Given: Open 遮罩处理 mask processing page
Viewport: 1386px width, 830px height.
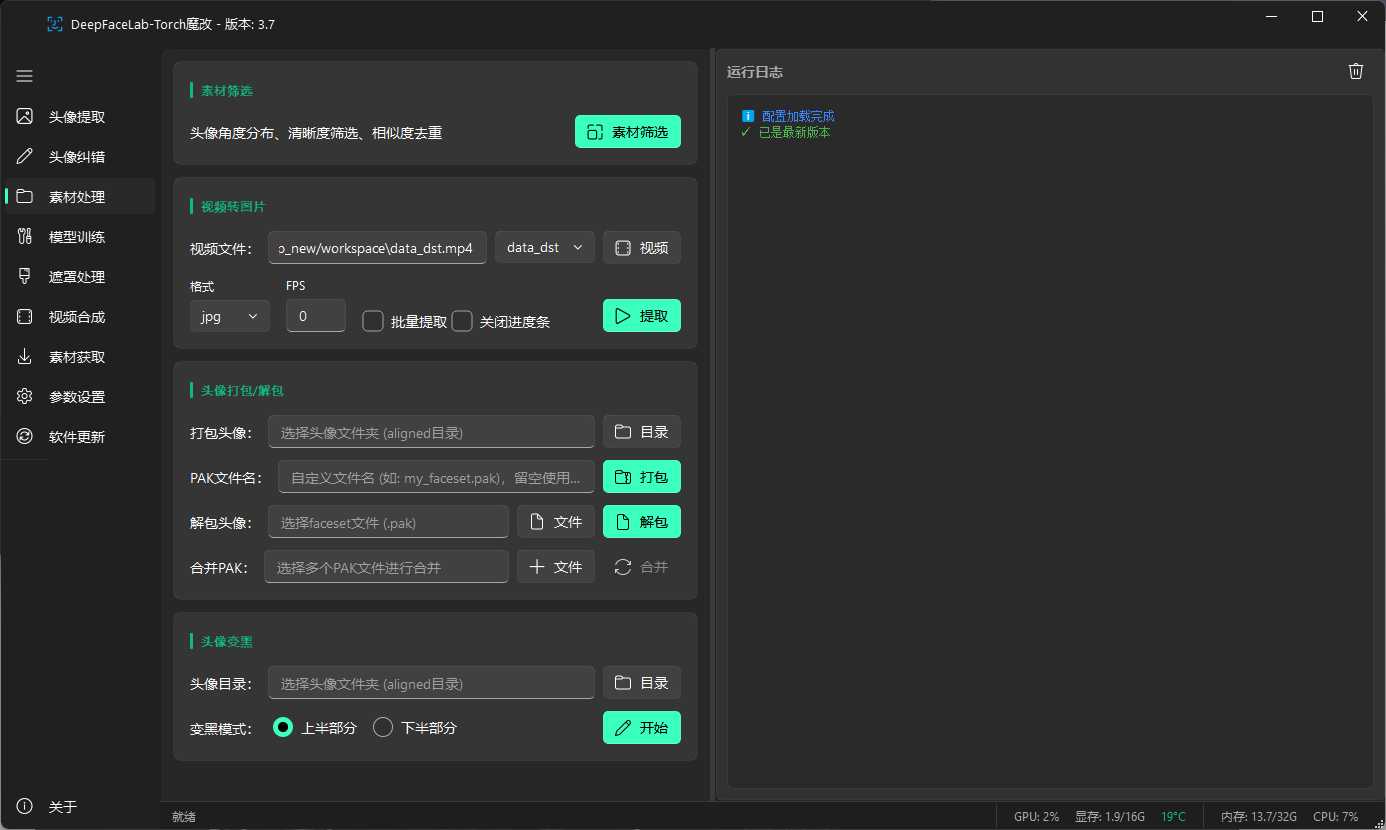Looking at the screenshot, I should coord(77,277).
